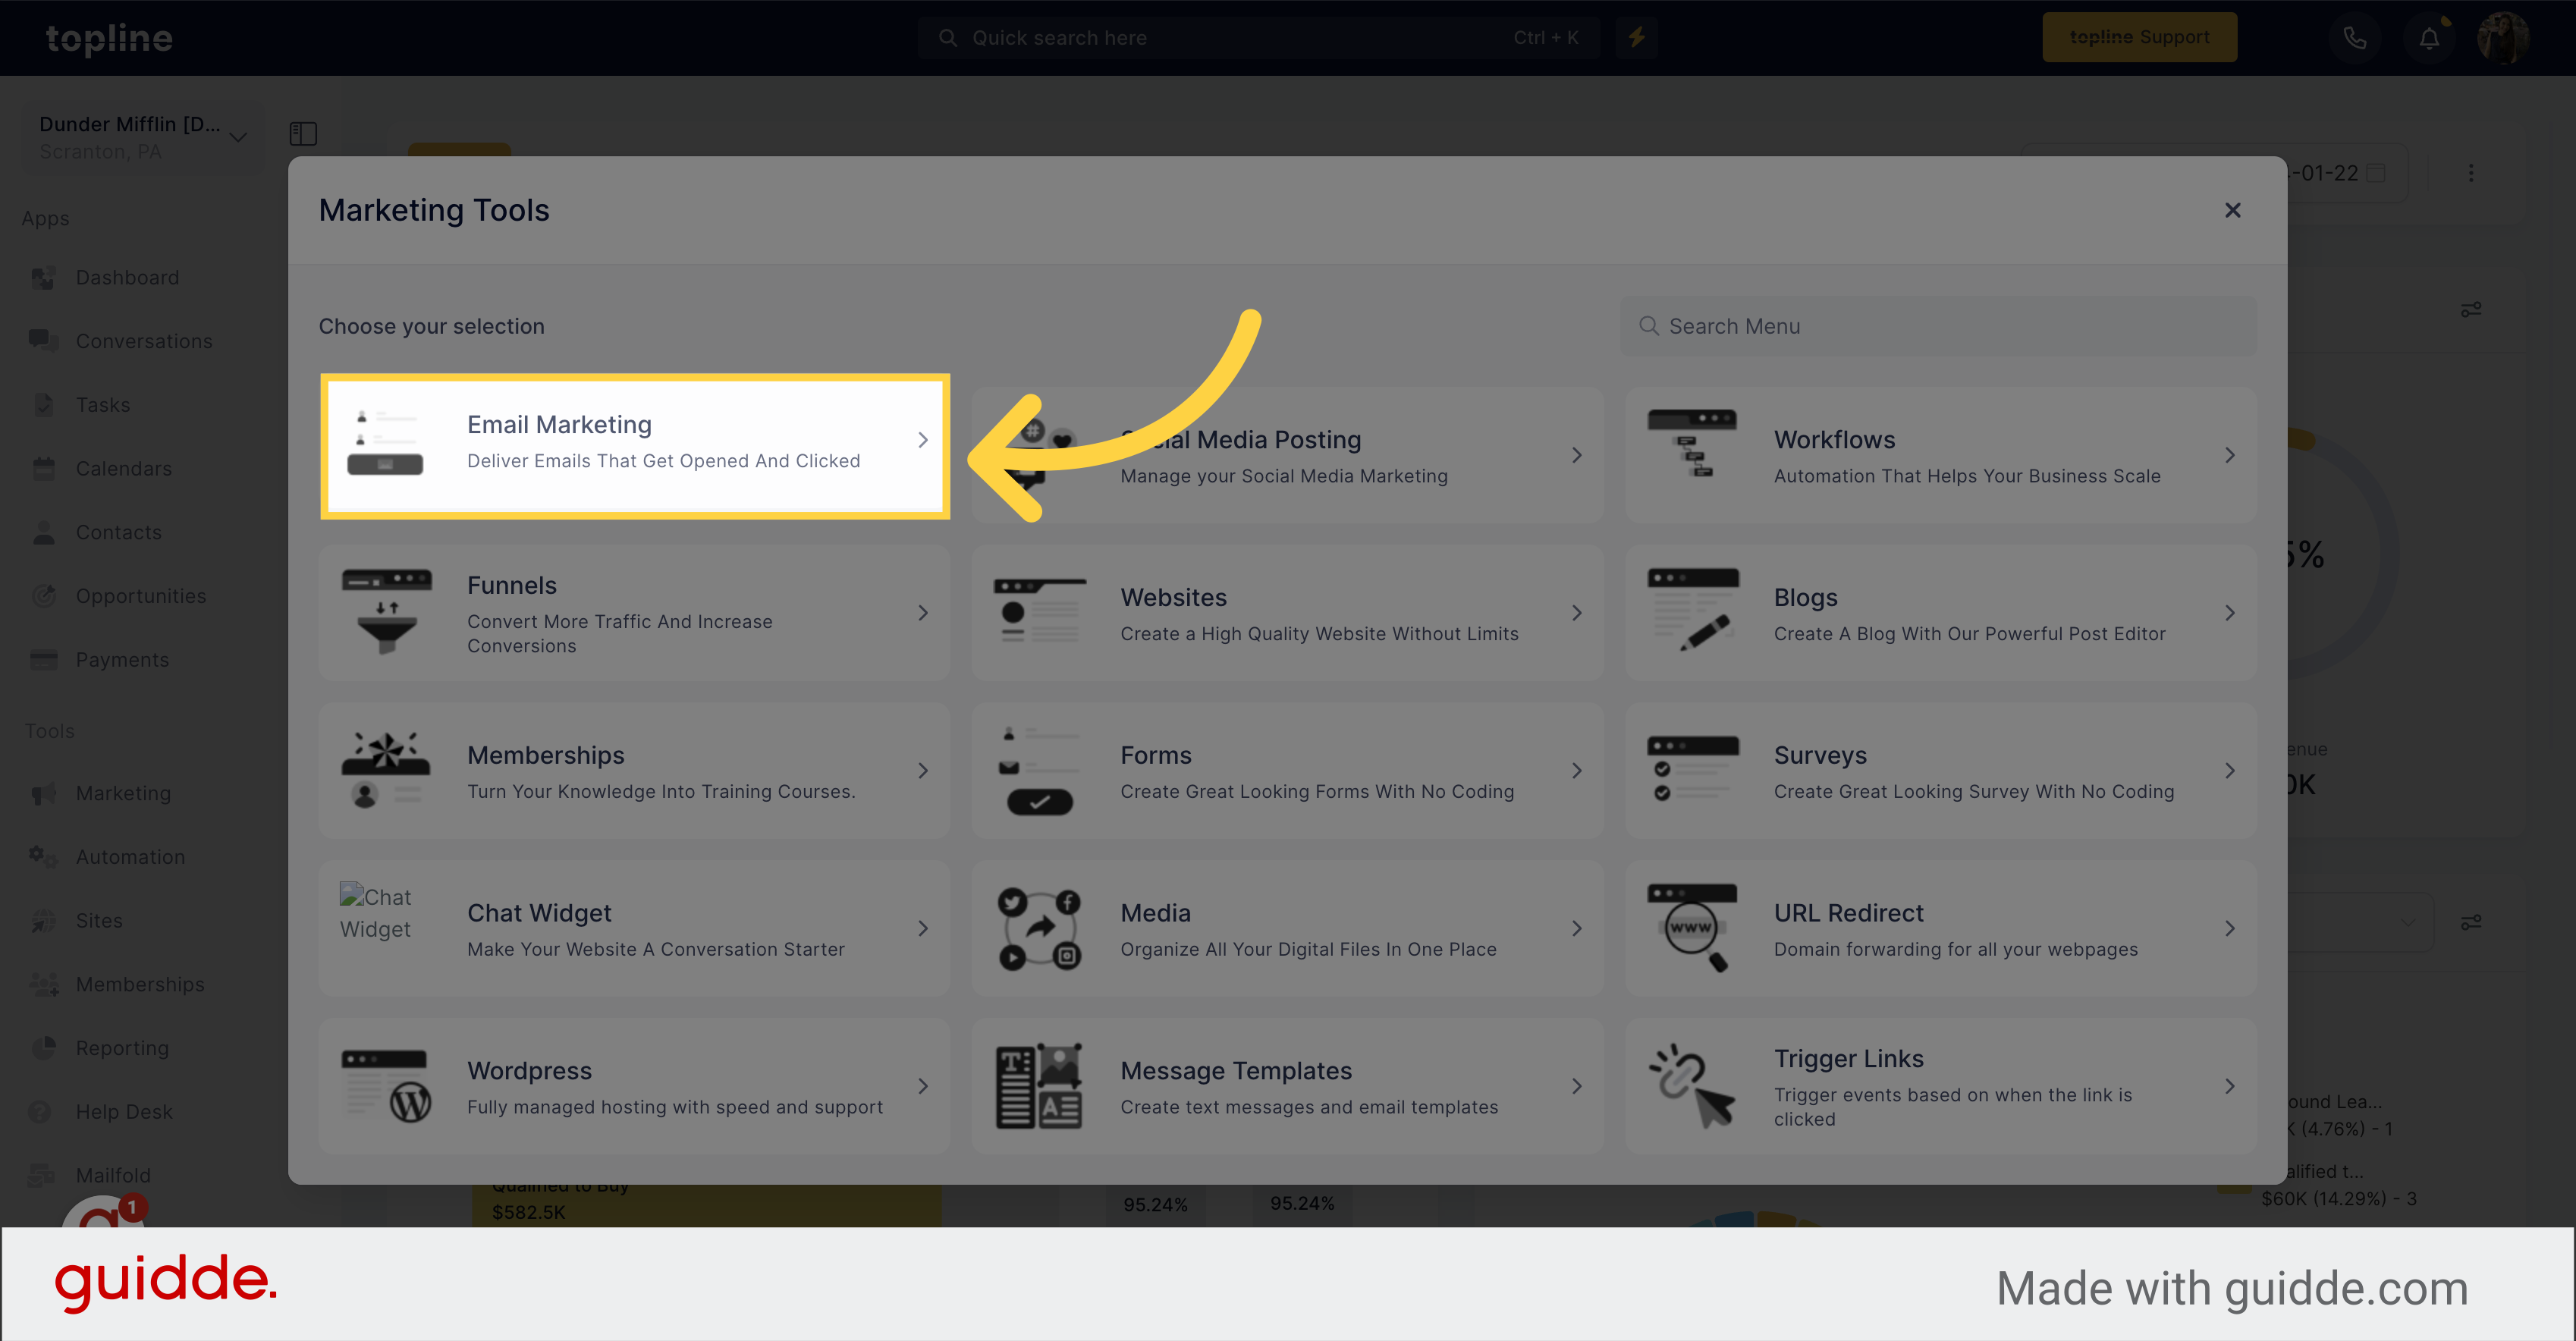Open Opportunities in sidebar
The height and width of the screenshot is (1341, 2576).
tap(141, 596)
